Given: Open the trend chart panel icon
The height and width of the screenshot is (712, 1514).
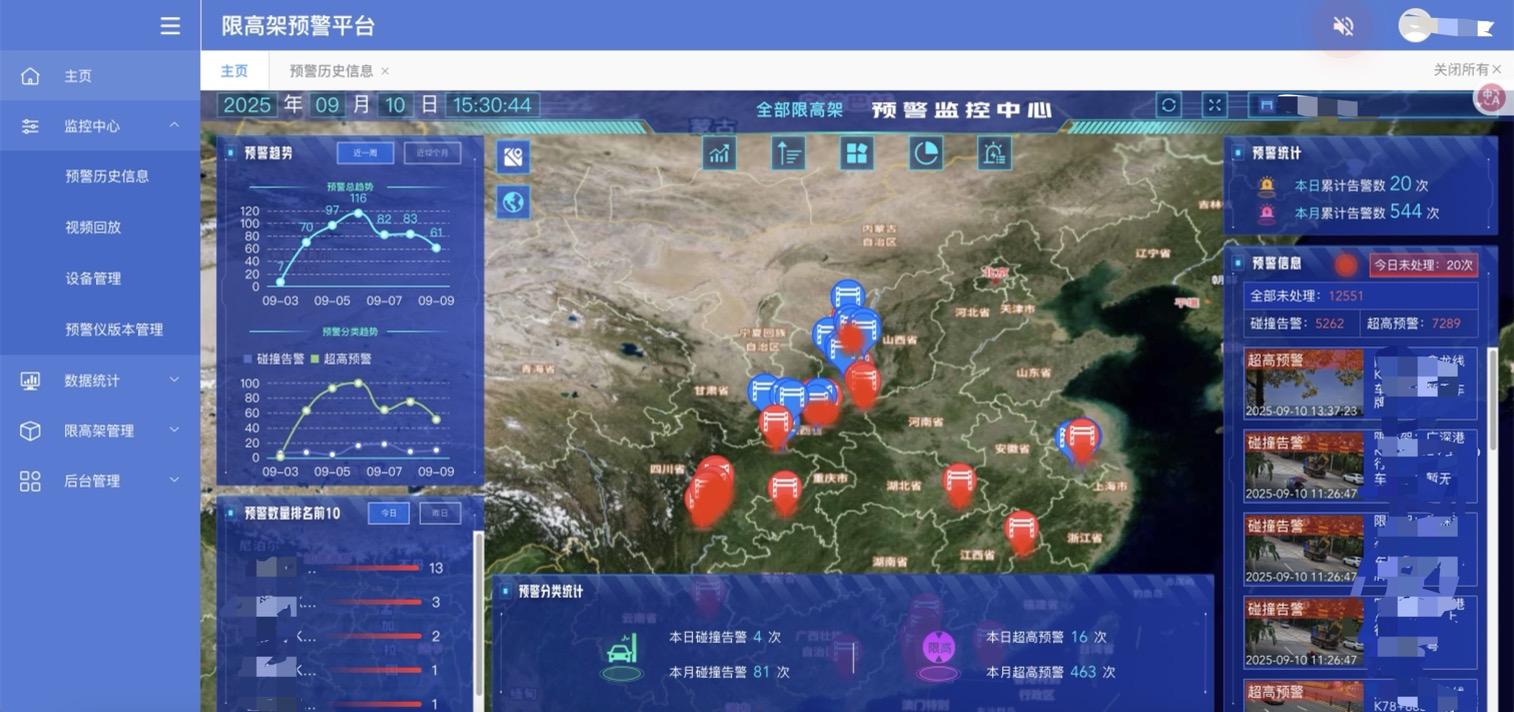Looking at the screenshot, I should tap(719, 153).
